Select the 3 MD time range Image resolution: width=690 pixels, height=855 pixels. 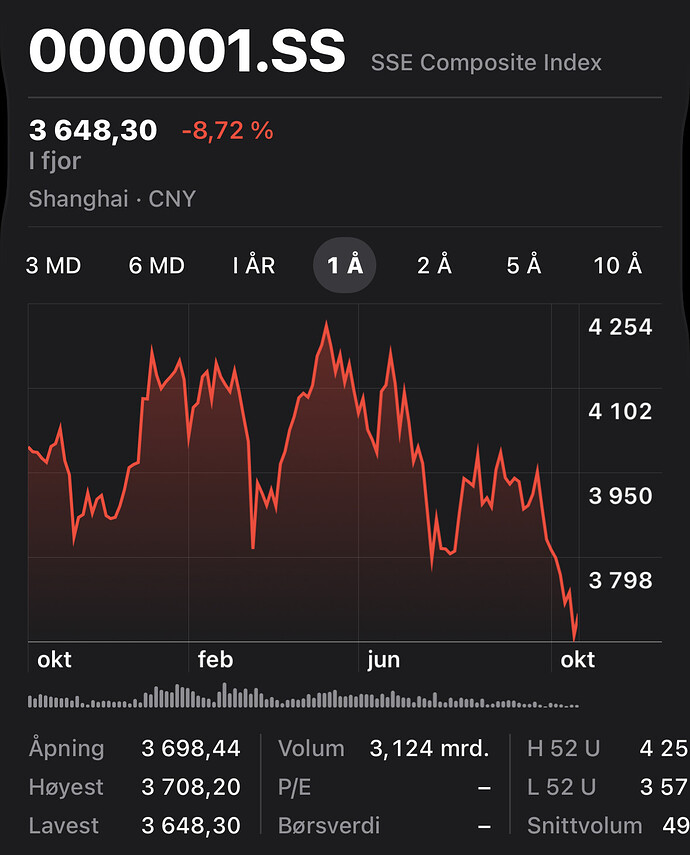pyautogui.click(x=53, y=266)
